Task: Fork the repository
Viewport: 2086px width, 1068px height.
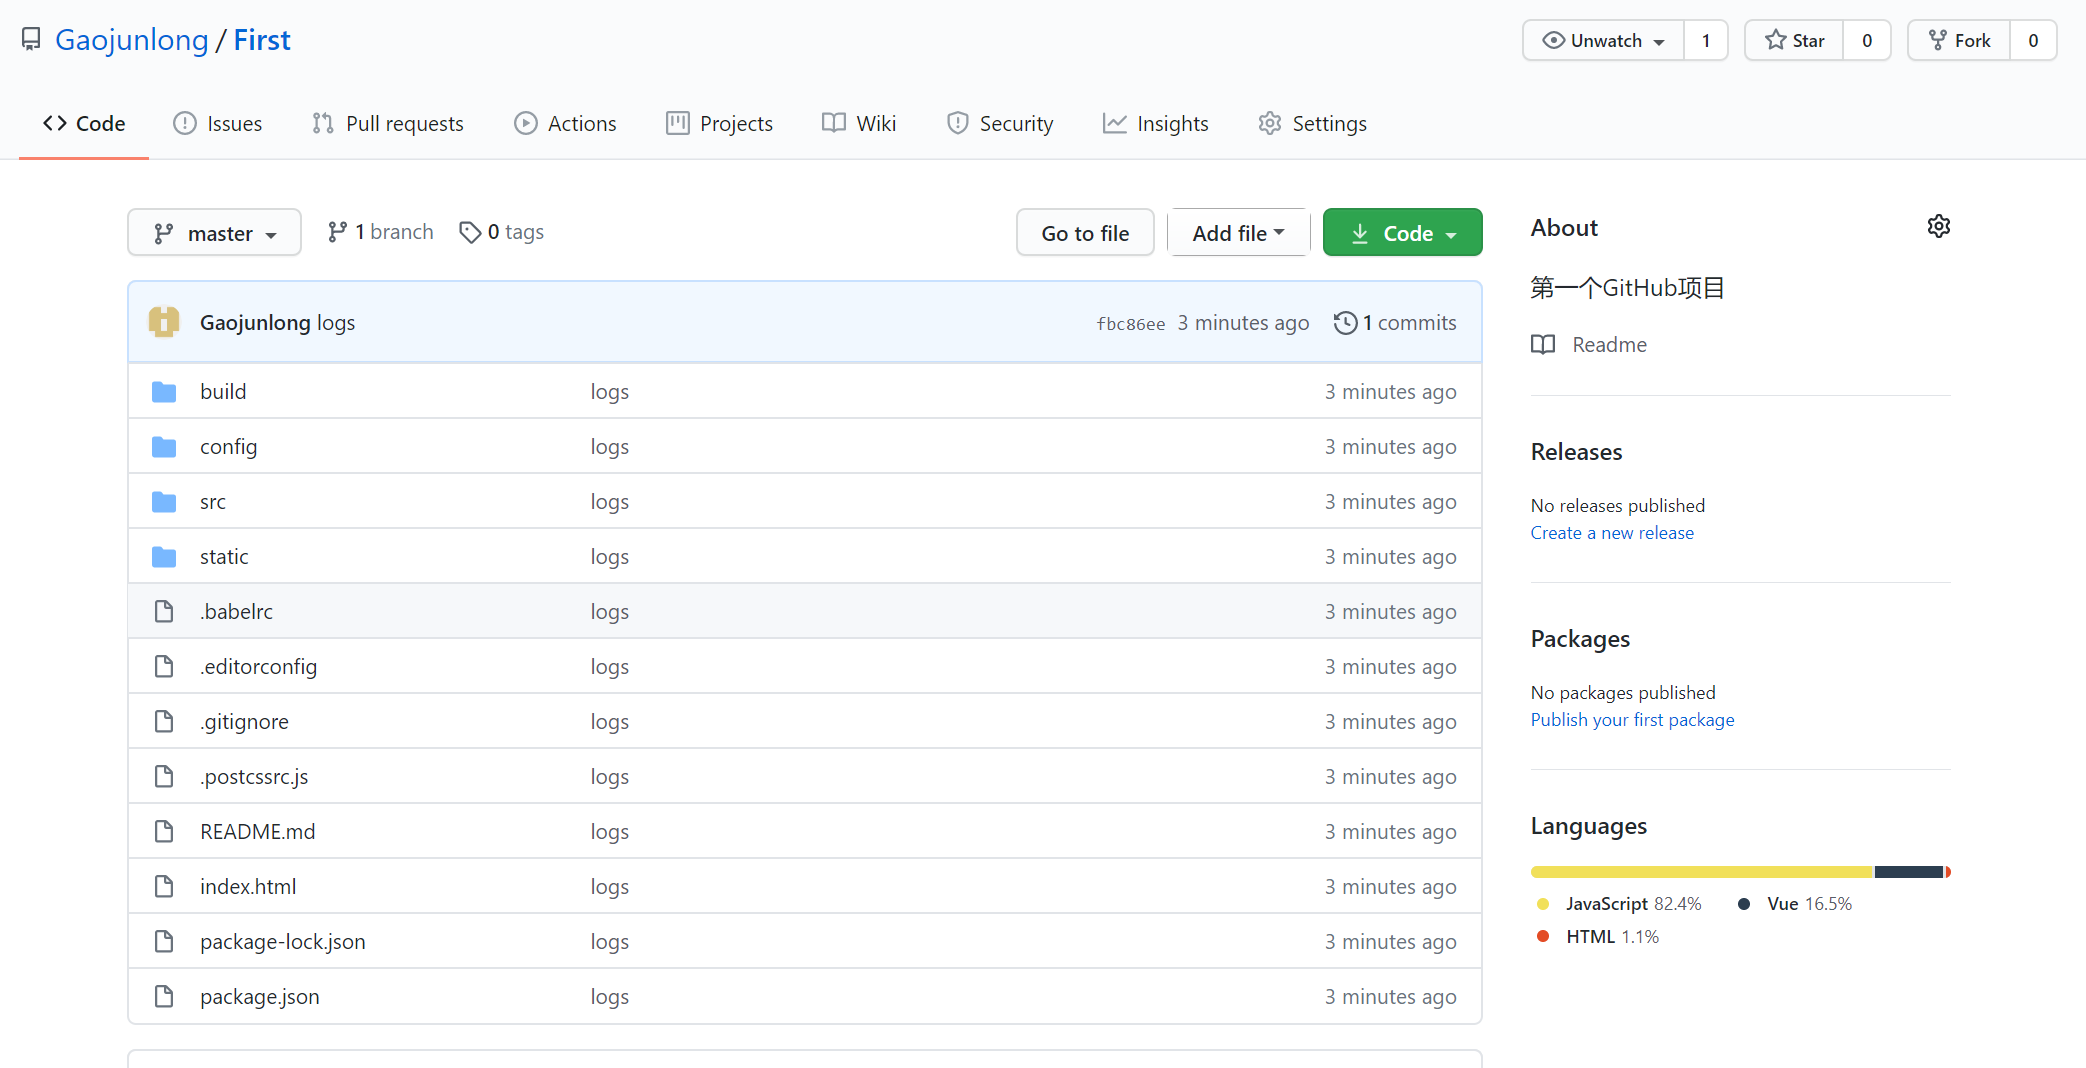Action: tap(1960, 40)
